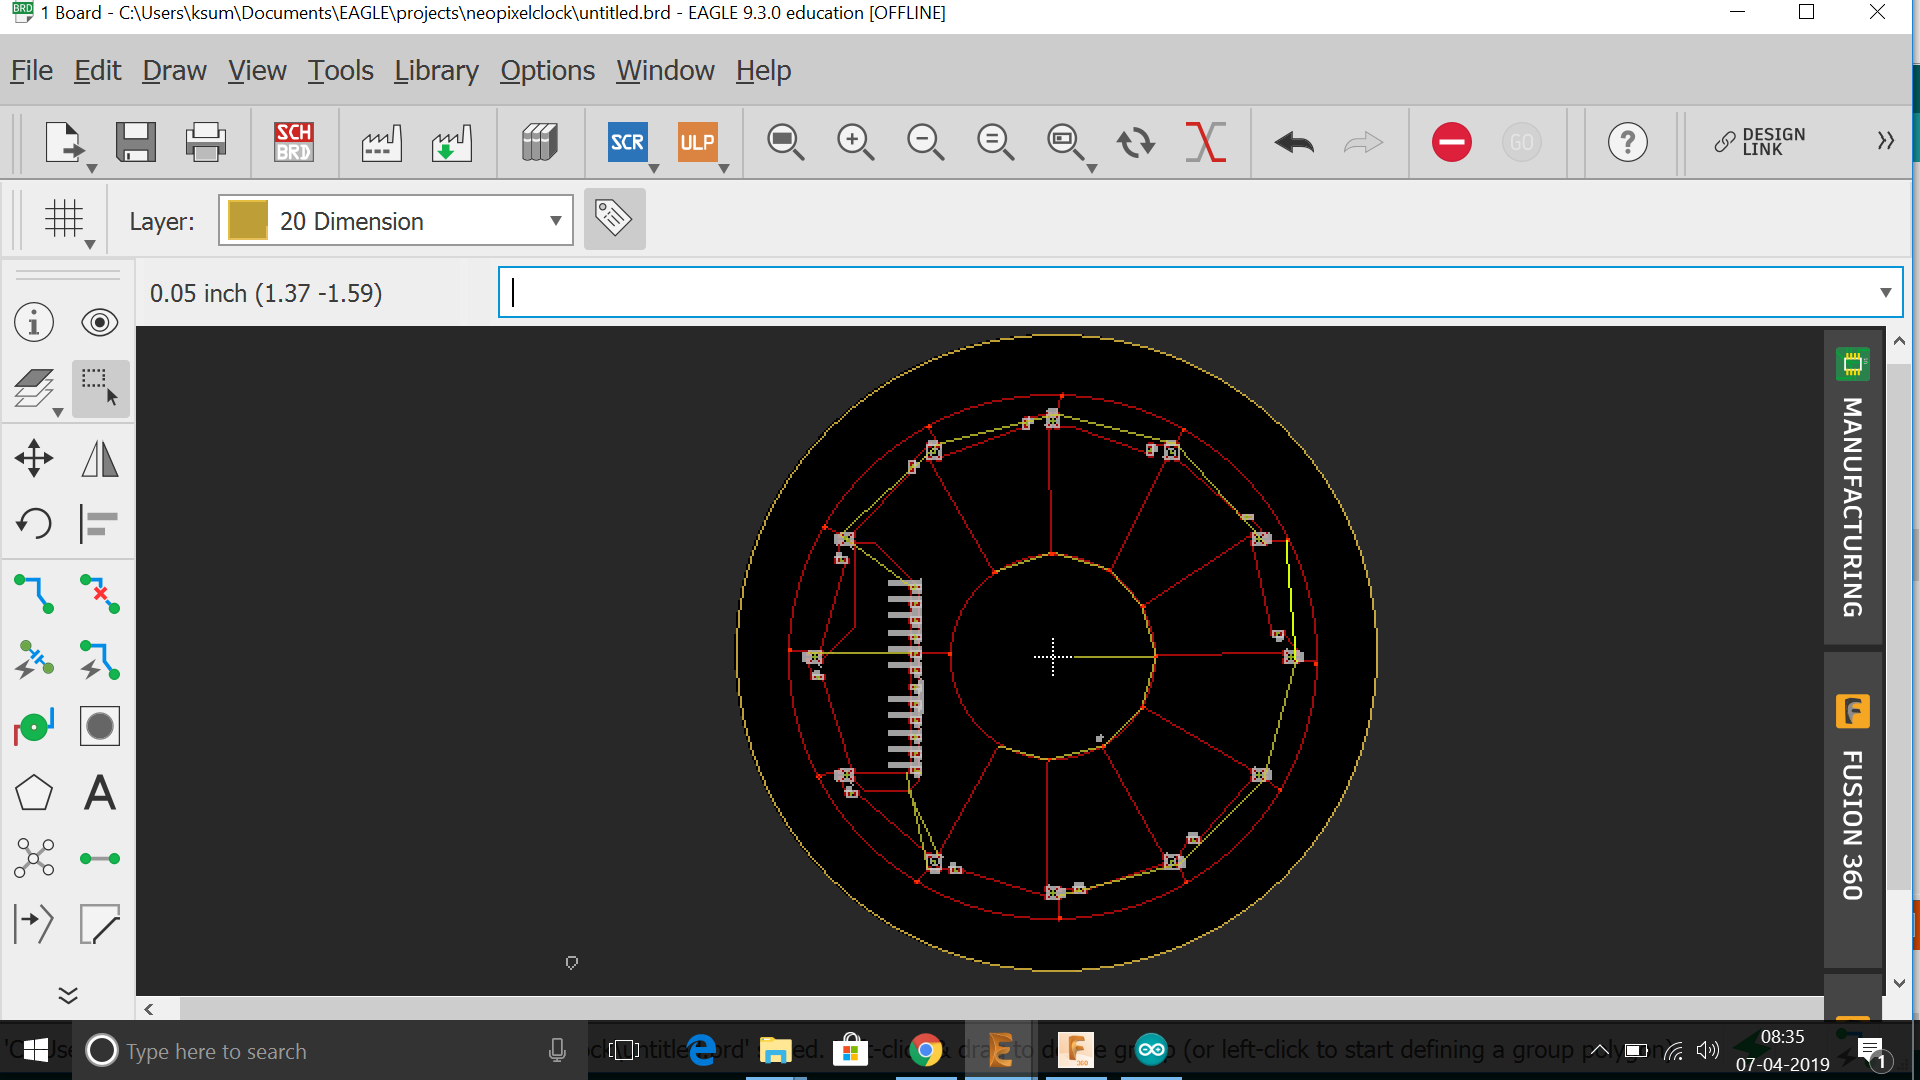
Task: Click the Dimension layer color swatch
Action: [247, 221]
